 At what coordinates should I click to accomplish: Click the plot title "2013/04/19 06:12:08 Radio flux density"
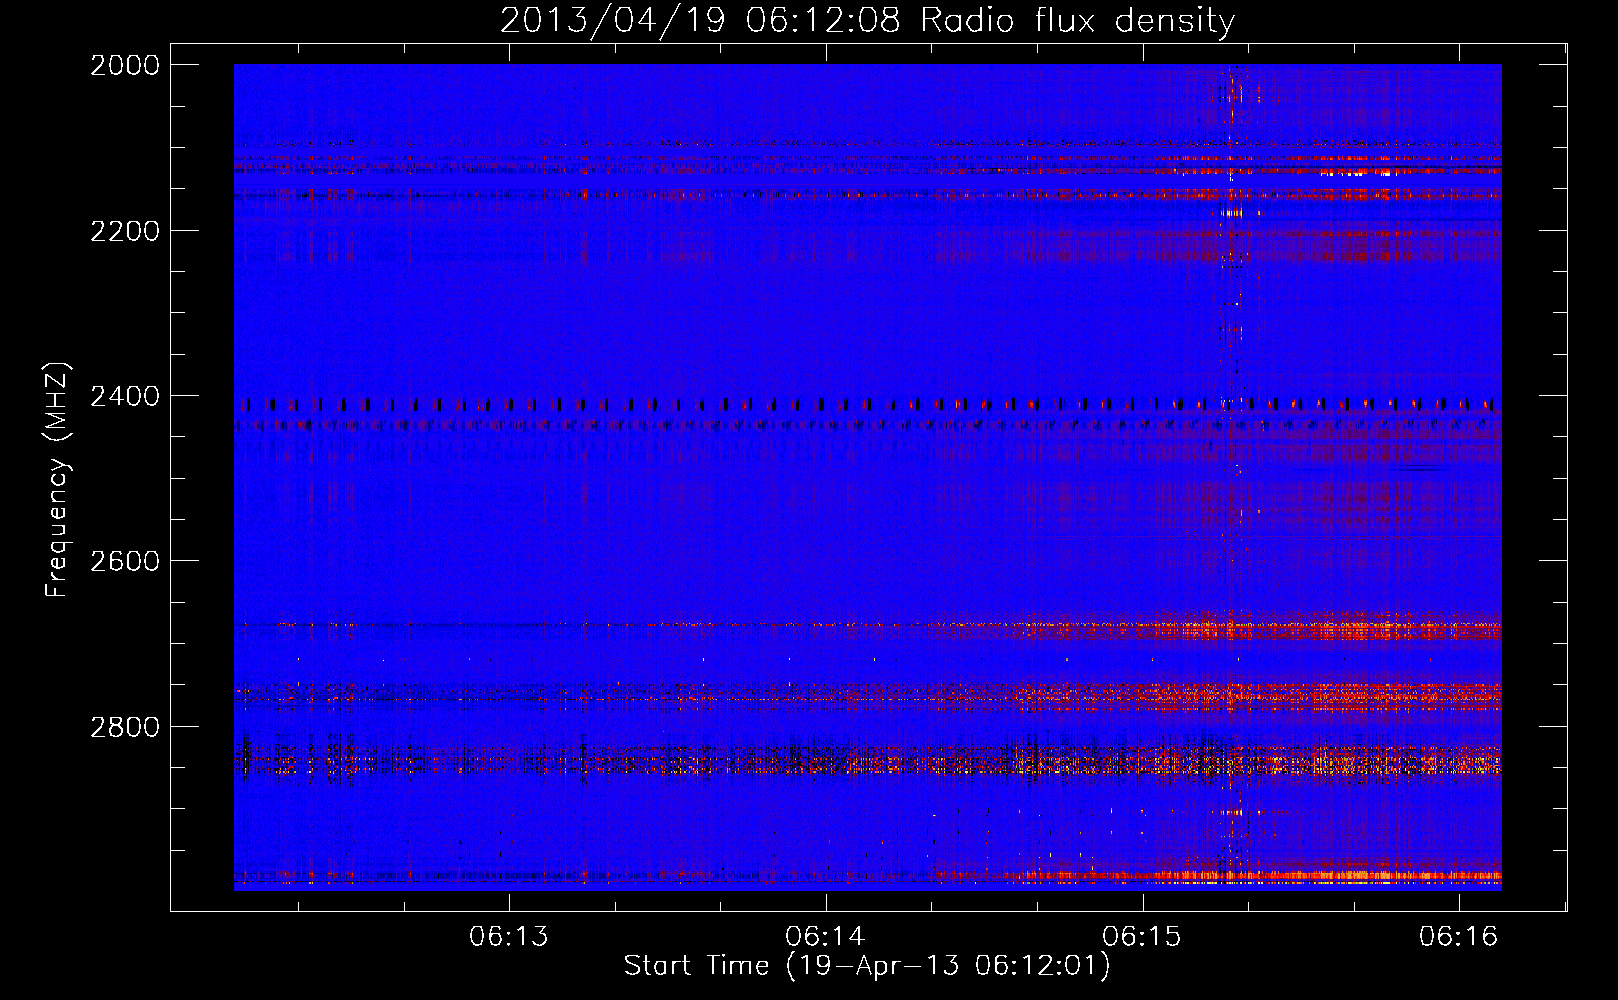[x=867, y=20]
